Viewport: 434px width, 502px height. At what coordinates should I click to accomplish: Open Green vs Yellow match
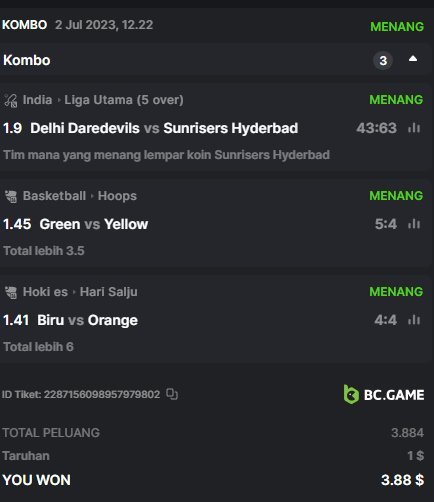pos(94,224)
